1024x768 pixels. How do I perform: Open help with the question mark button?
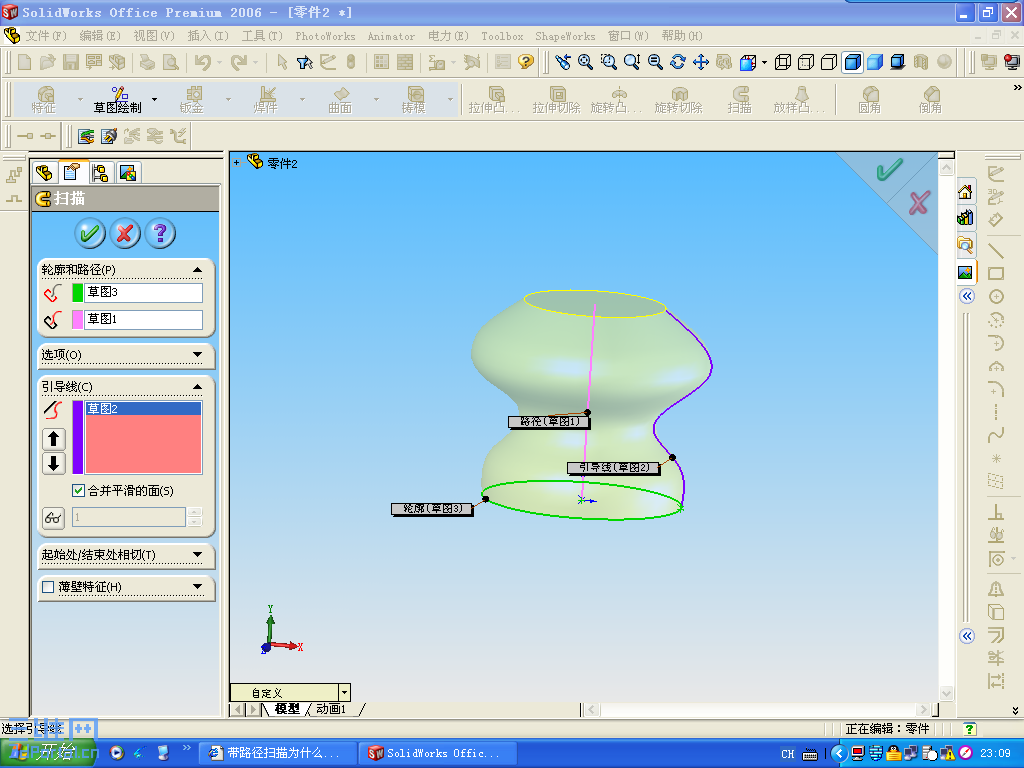coord(160,233)
